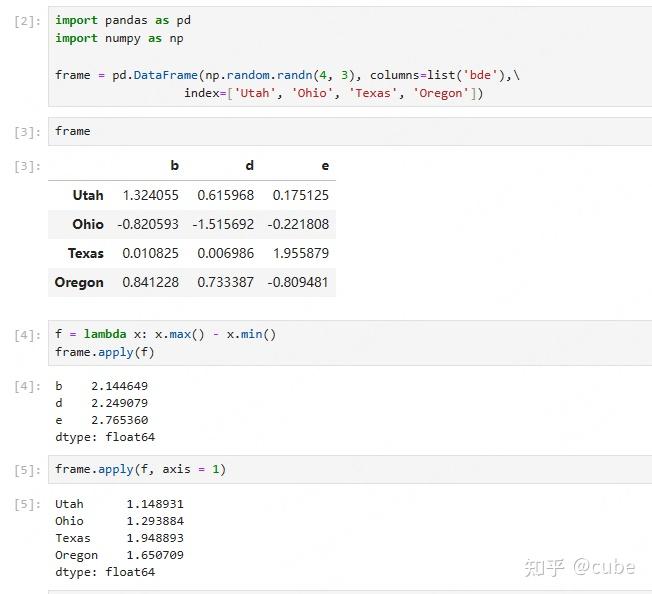Screen dimensions: 652x594
Task: Click column header d in dataframe
Action: point(249,166)
